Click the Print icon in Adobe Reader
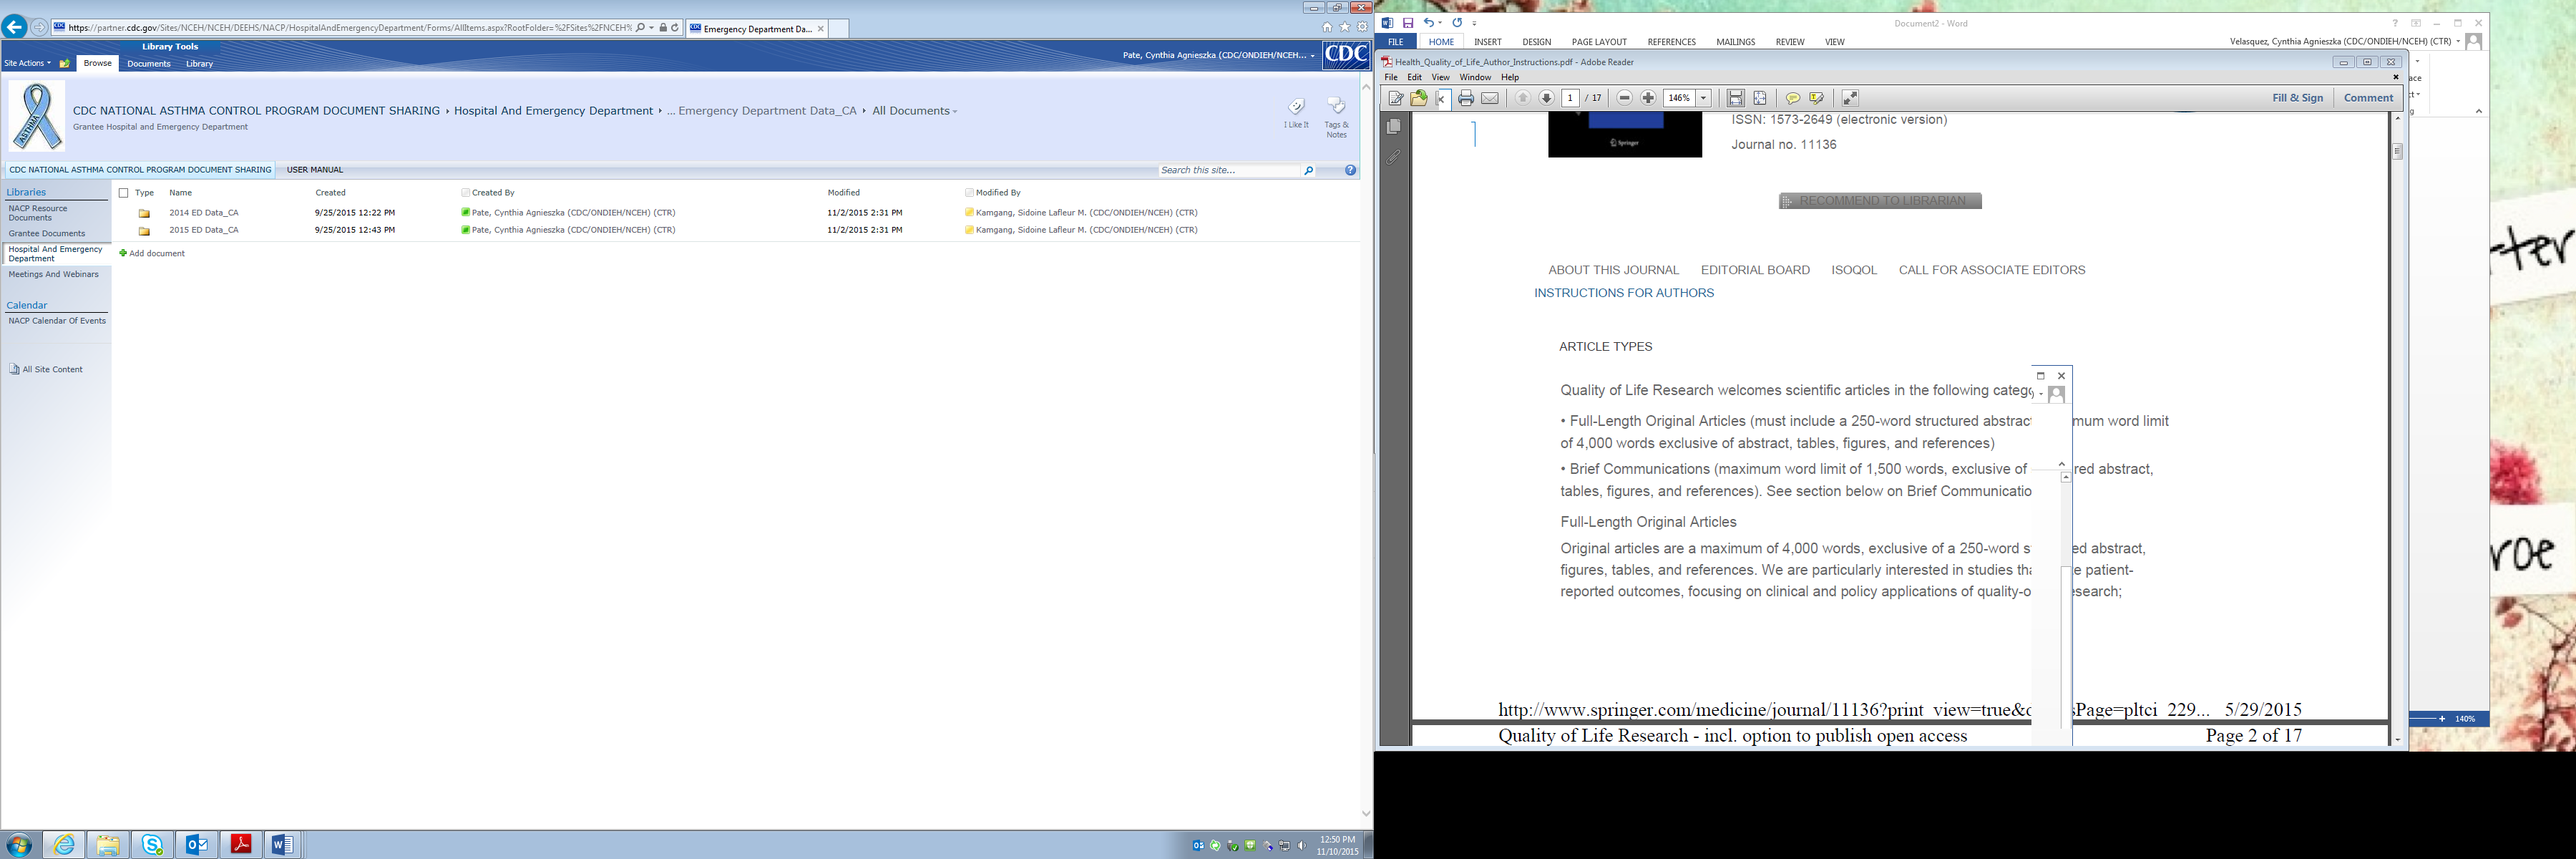This screenshot has width=2576, height=859. click(x=1465, y=98)
